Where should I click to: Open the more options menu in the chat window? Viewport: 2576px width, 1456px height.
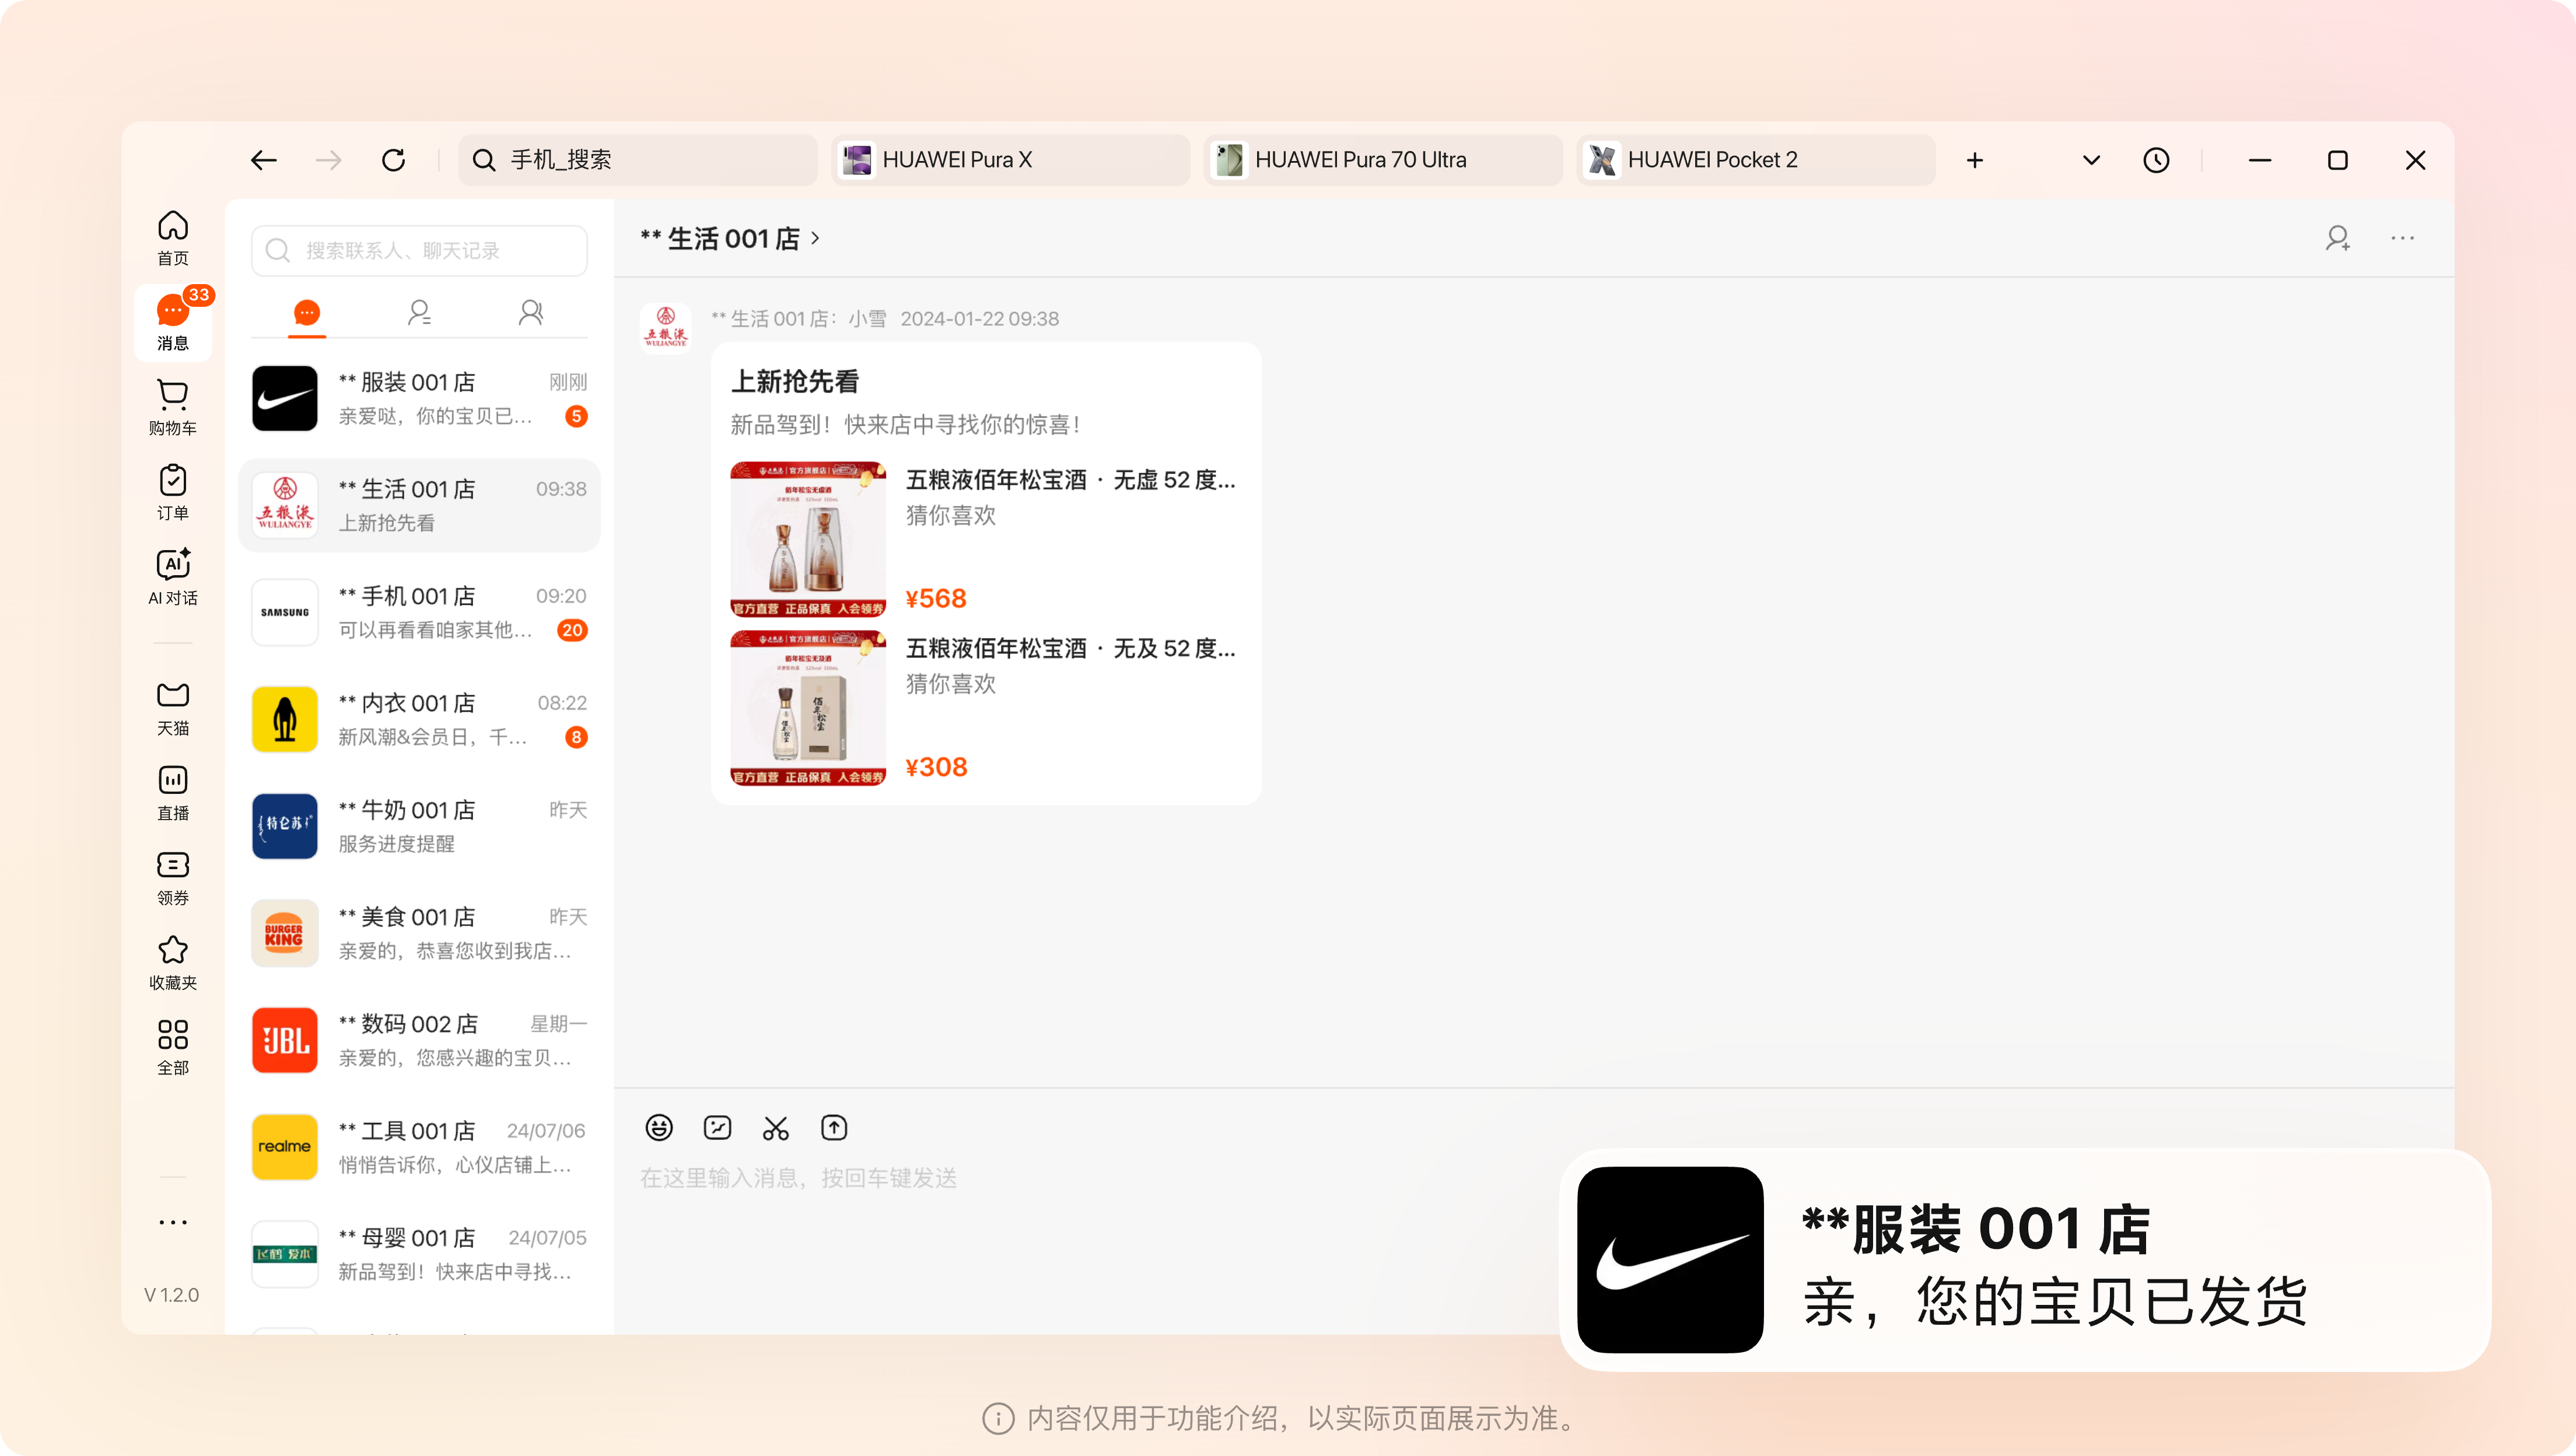(x=2403, y=237)
